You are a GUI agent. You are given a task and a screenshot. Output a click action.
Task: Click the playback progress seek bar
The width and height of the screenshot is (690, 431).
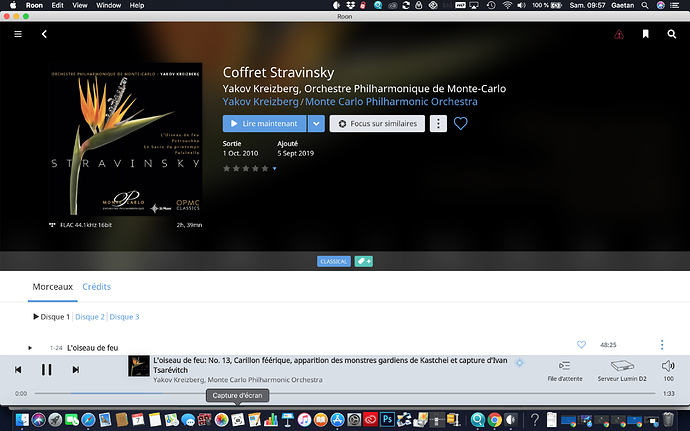pyautogui.click(x=345, y=393)
